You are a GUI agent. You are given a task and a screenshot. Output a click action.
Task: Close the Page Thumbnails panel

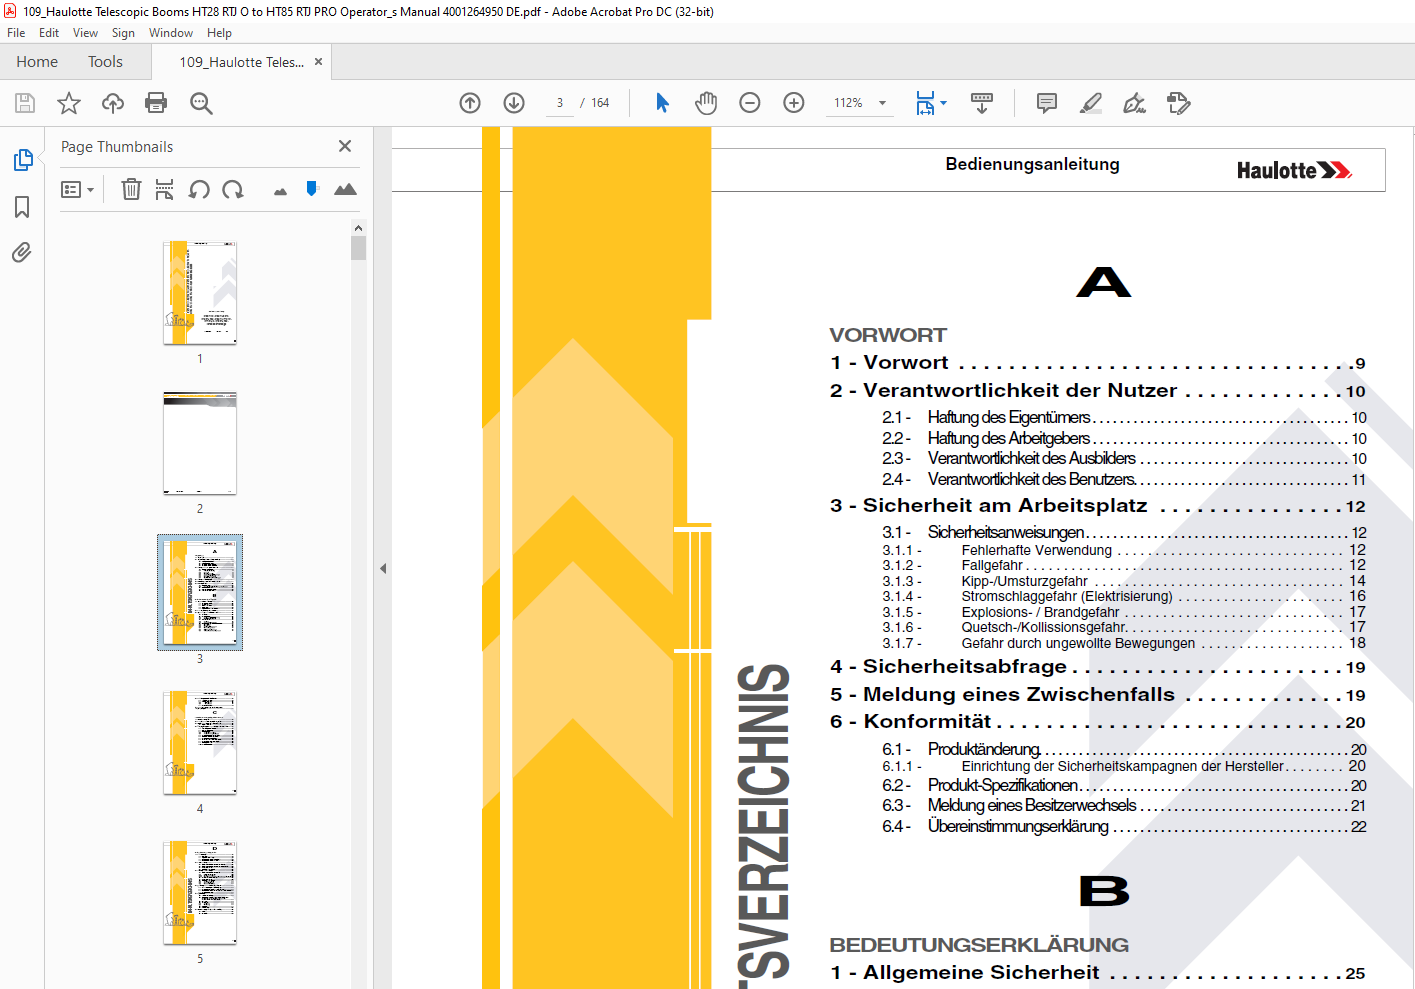pos(345,146)
